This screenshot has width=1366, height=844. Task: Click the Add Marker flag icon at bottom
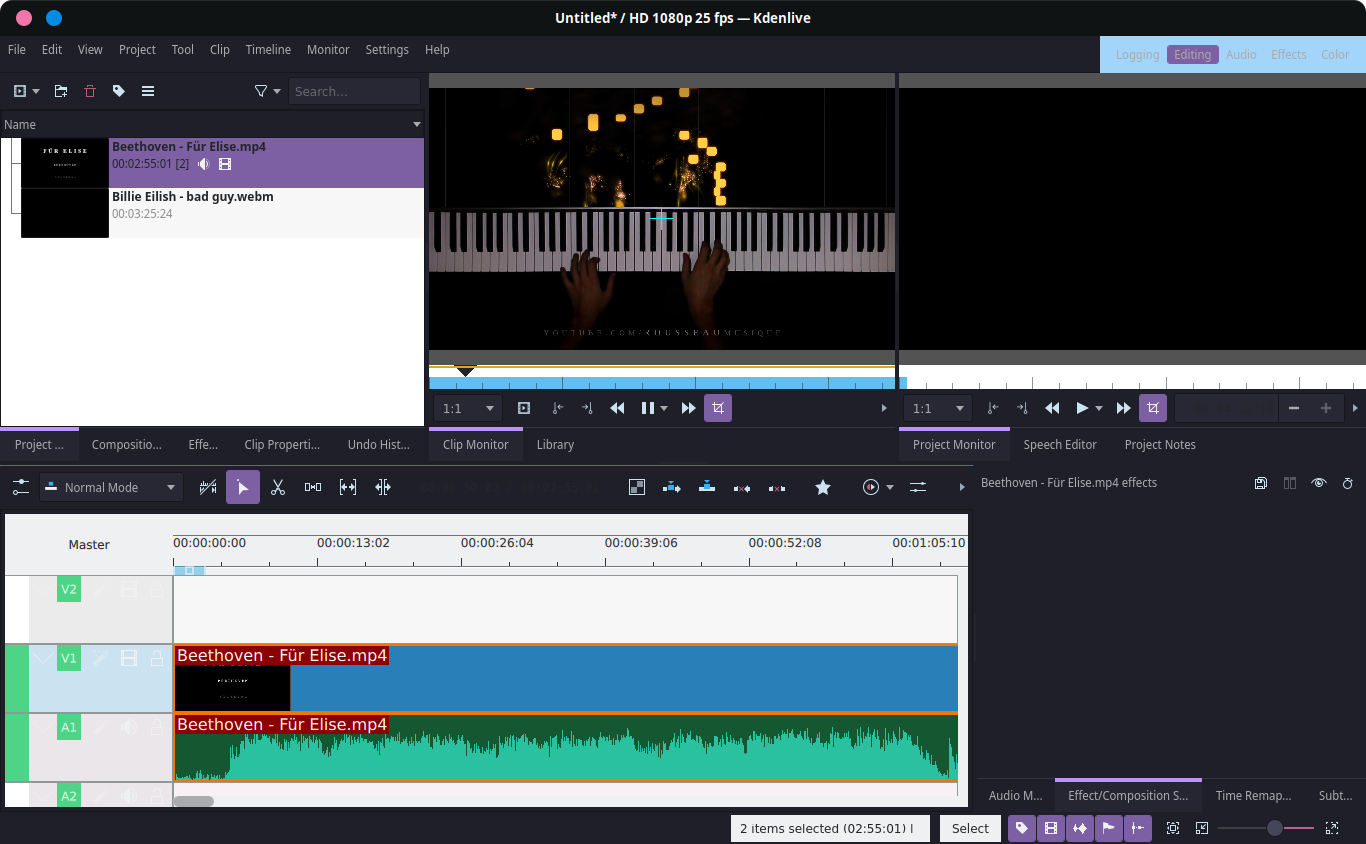pyautogui.click(x=1109, y=828)
